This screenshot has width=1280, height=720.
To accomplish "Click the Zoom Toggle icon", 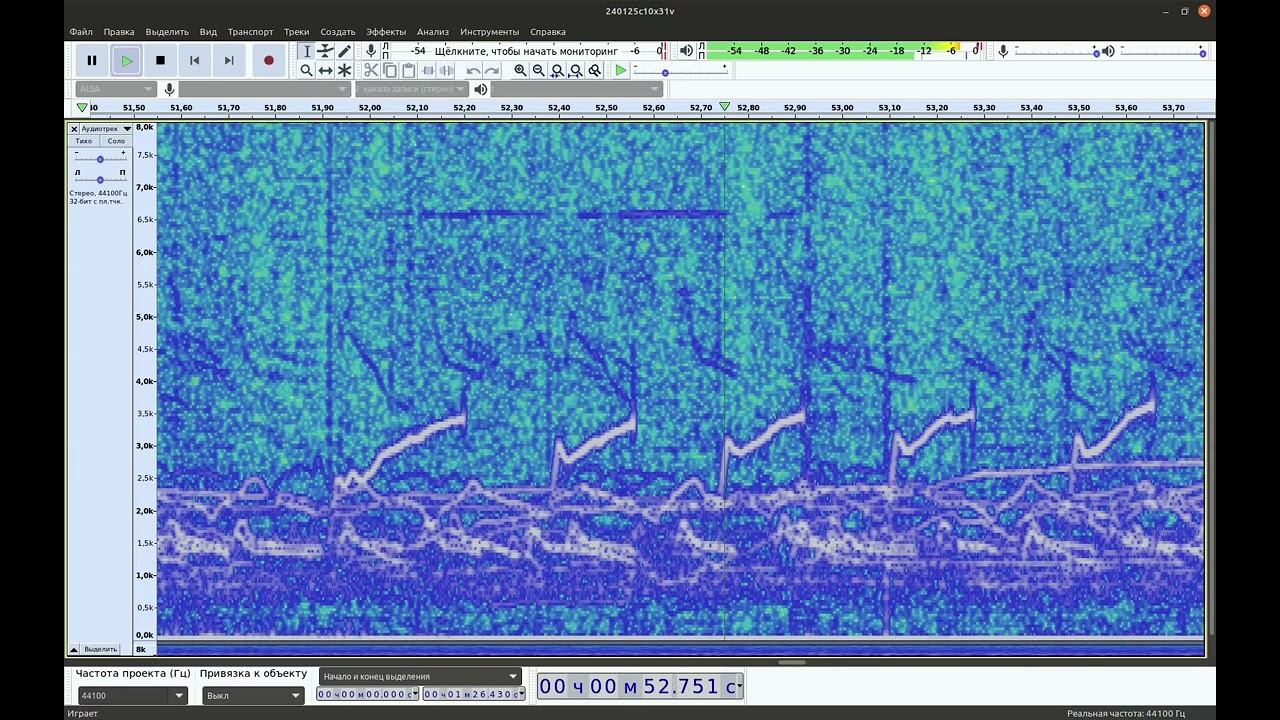I will [x=595, y=70].
